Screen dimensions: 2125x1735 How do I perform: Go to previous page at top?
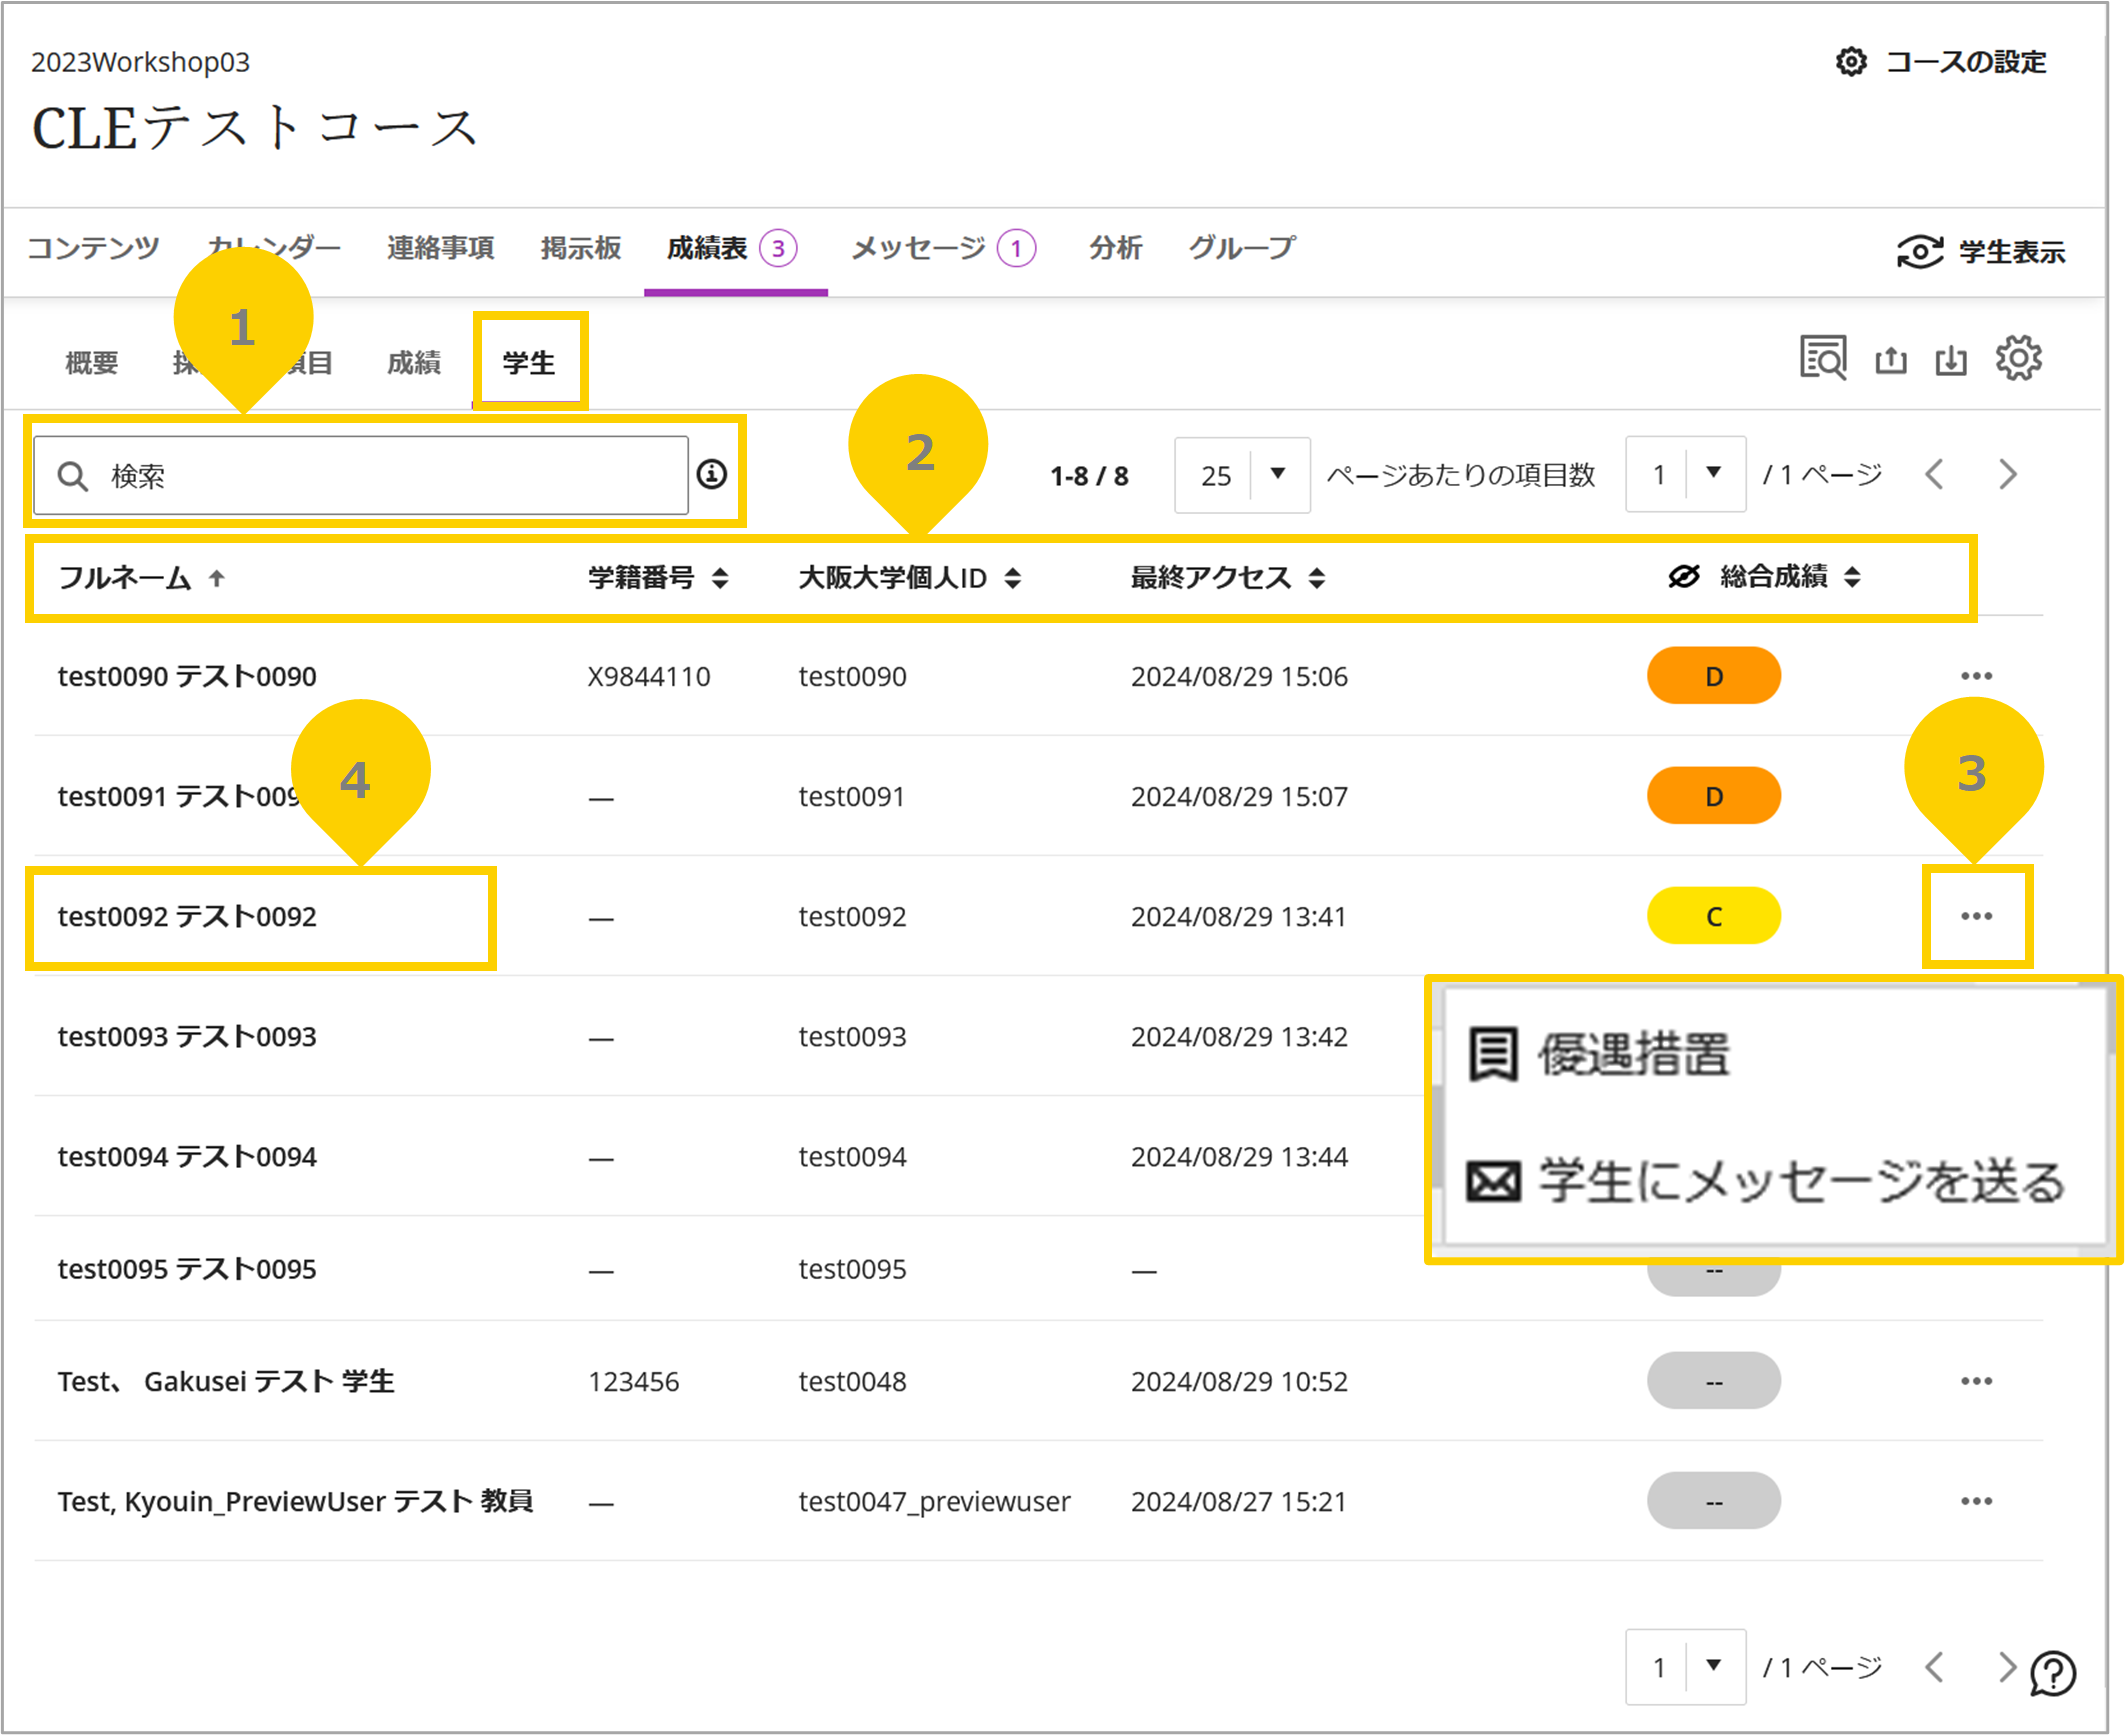pos(1934,474)
